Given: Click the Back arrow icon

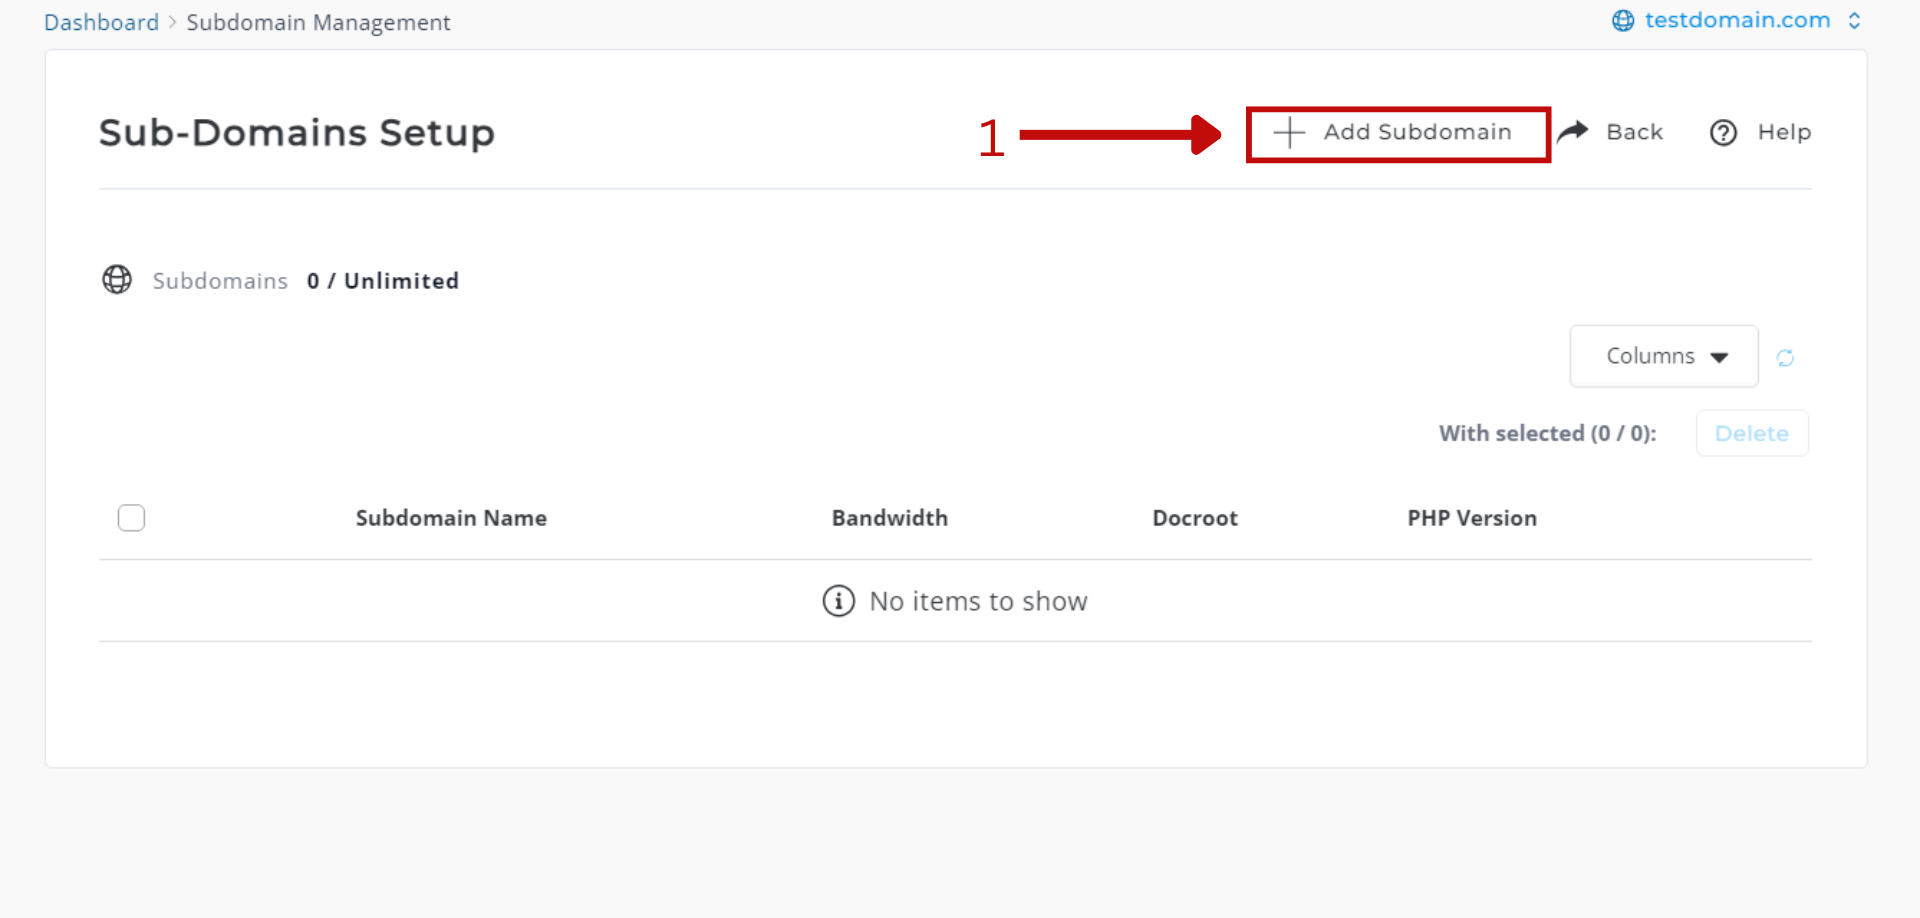Looking at the screenshot, I should [1573, 131].
